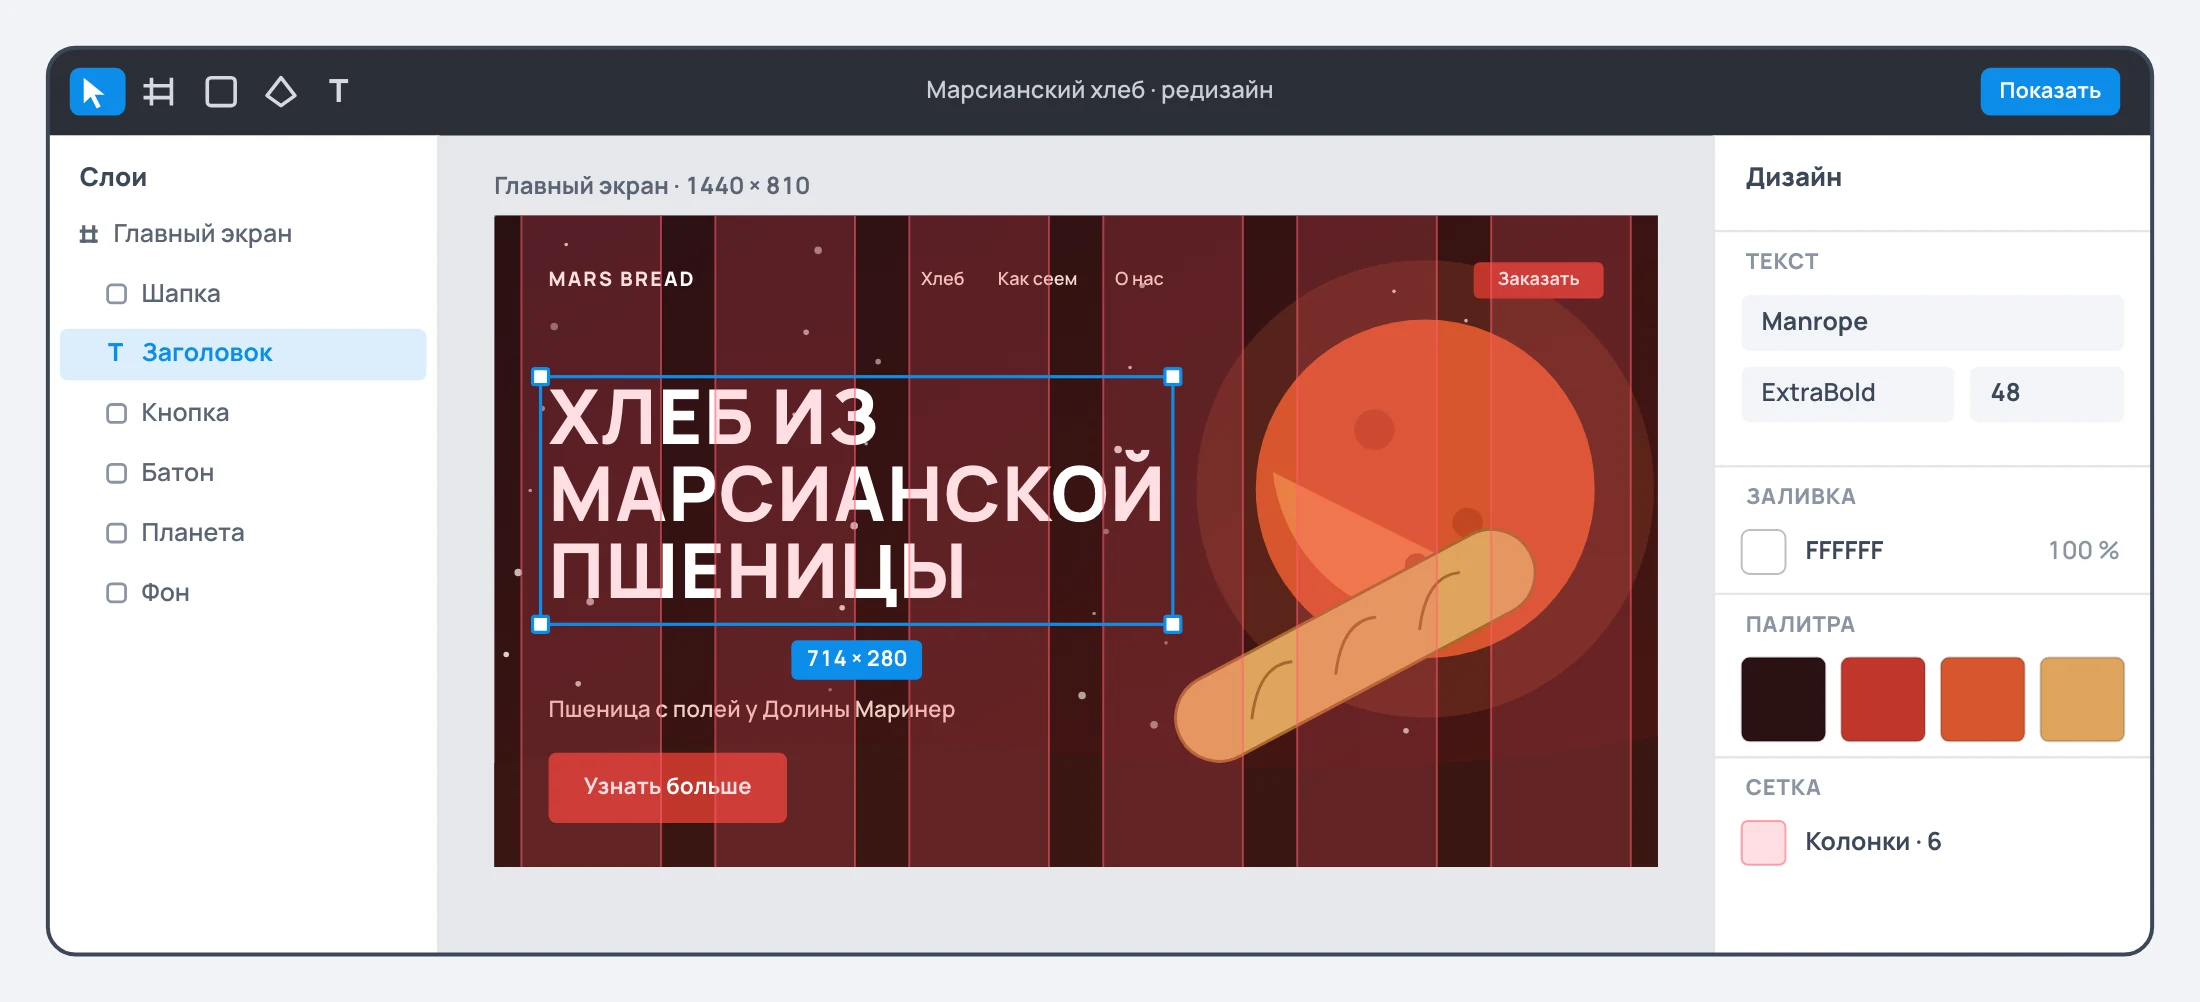The height and width of the screenshot is (1002, 2200).
Task: Click the Колонки · 6 grid setting
Action: click(1873, 842)
